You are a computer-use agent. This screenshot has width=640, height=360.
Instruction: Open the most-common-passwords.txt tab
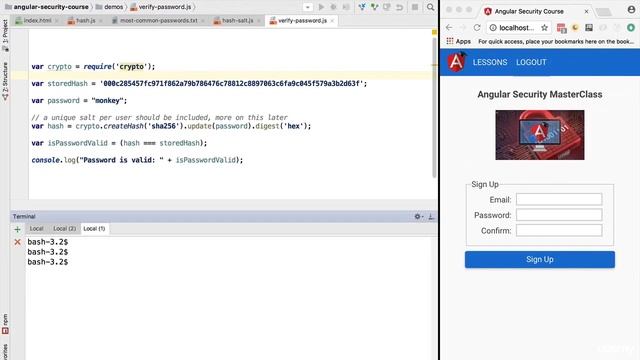158,20
